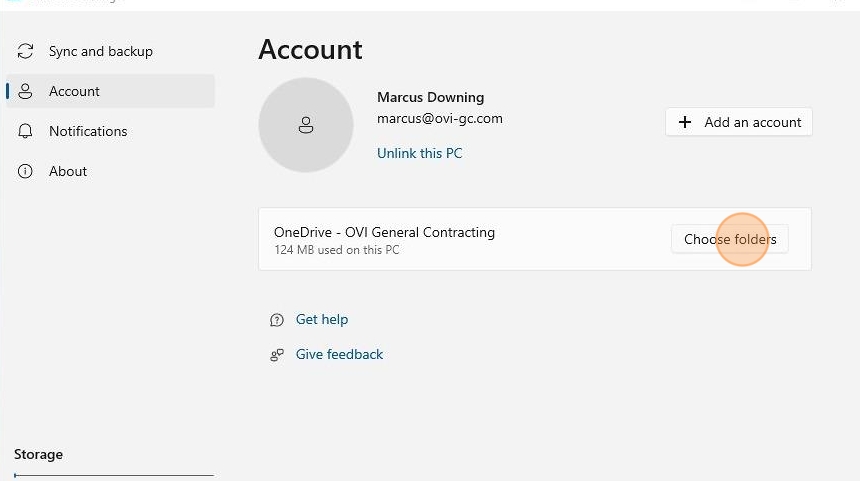Click the Storage usage progress bar
The width and height of the screenshot is (860, 481).
[x=114, y=475]
